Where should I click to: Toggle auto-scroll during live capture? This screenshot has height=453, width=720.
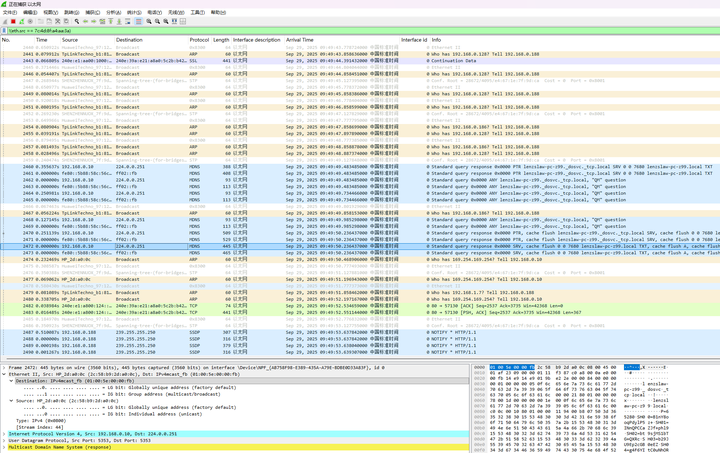(128, 21)
